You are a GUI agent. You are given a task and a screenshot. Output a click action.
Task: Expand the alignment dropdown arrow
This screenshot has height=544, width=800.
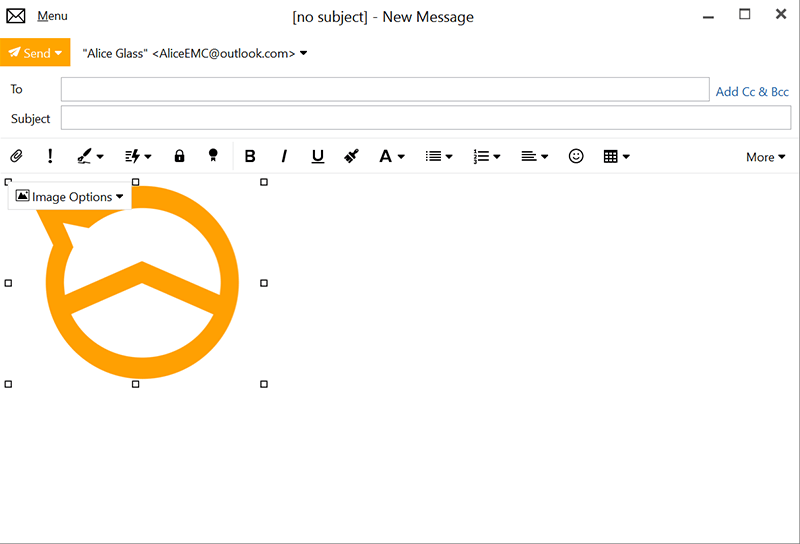[x=544, y=157]
